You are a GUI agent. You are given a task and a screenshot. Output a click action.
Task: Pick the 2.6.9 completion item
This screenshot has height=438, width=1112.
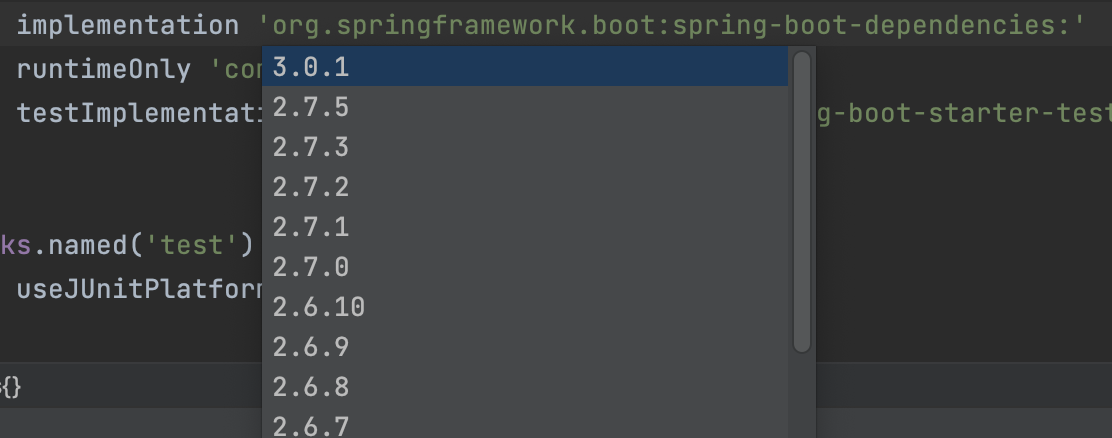click(311, 347)
